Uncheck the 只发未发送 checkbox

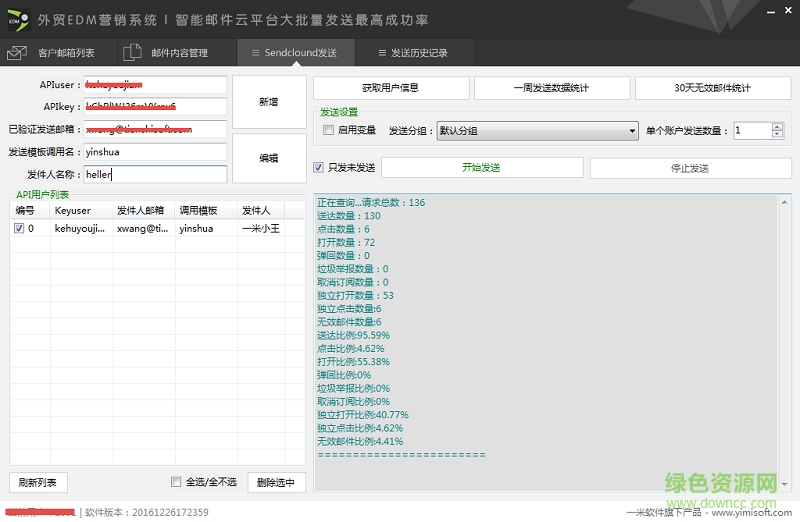pyautogui.click(x=319, y=168)
